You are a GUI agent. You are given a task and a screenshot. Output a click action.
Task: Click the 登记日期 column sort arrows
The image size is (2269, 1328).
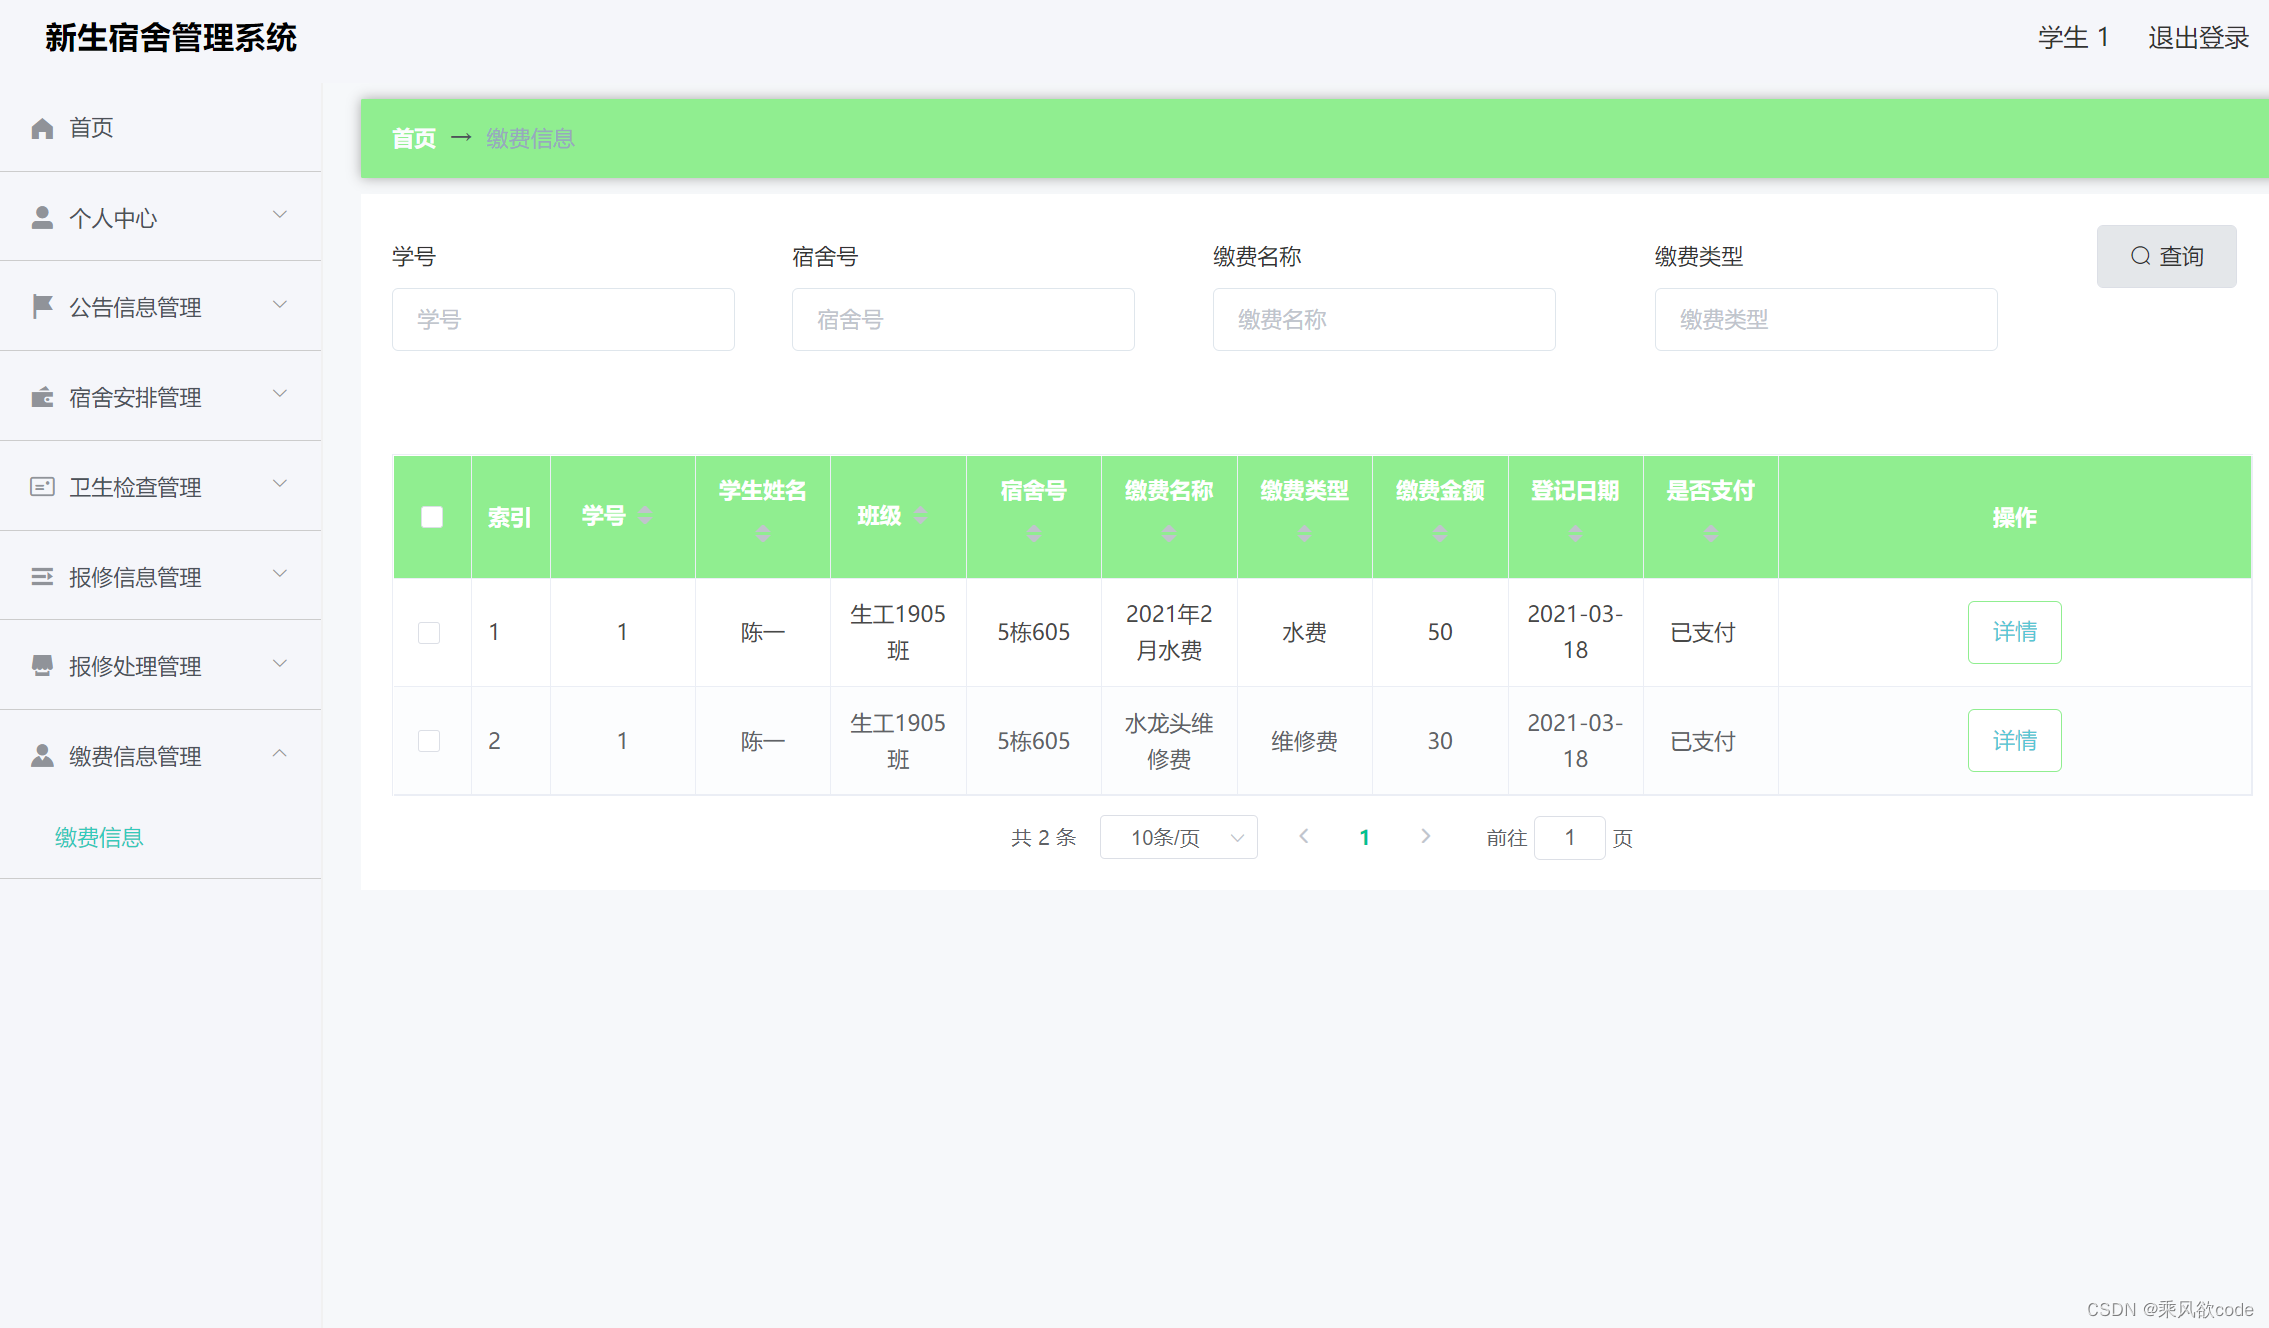tap(1576, 532)
